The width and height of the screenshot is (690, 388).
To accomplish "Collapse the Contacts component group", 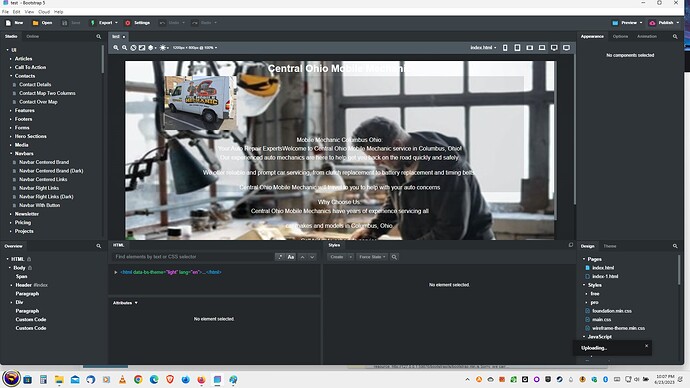I will [x=11, y=76].
